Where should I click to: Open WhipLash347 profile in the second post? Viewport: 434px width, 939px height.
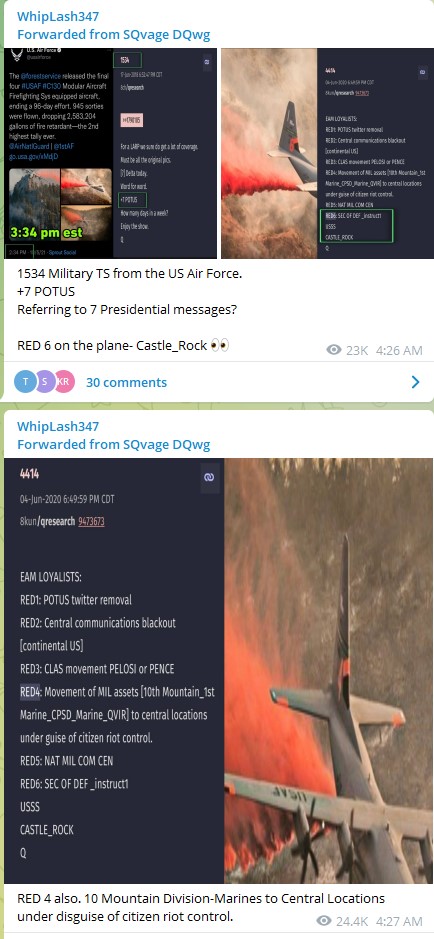point(57,426)
